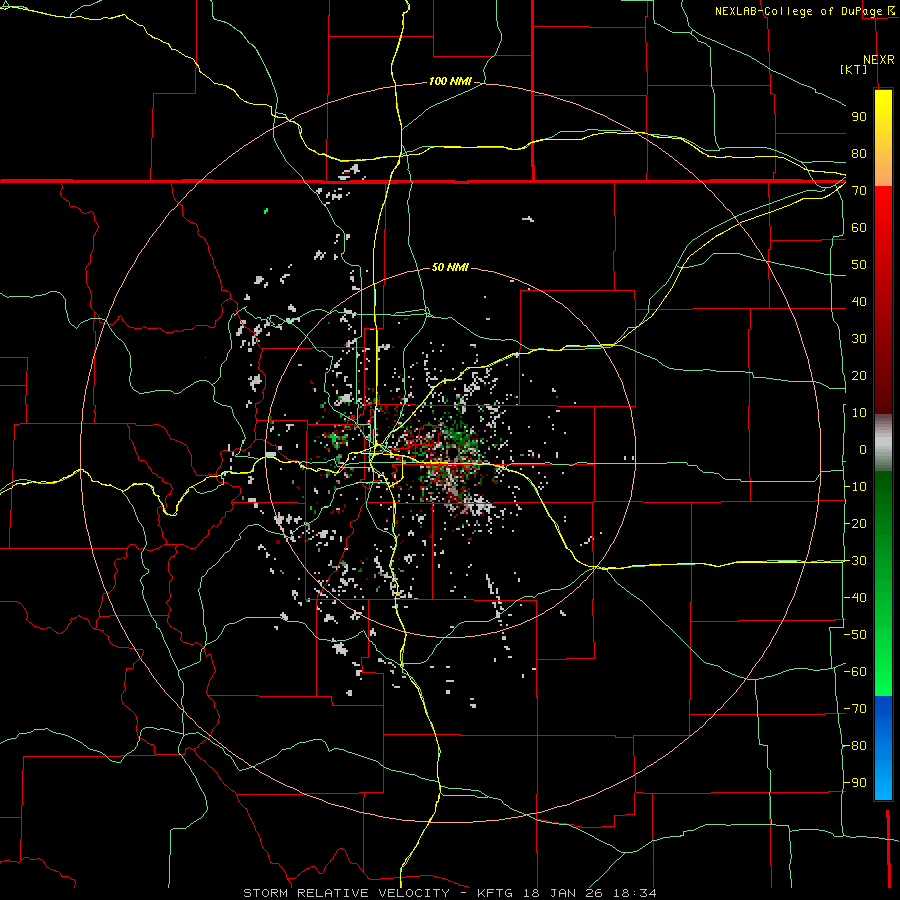This screenshot has height=900, width=900.
Task: Click the 50 label beside the red scale
Action: [859, 265]
